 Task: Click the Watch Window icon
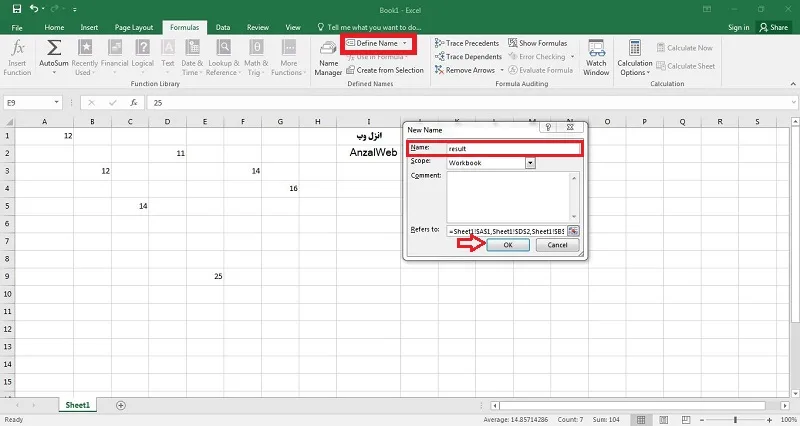click(x=596, y=48)
